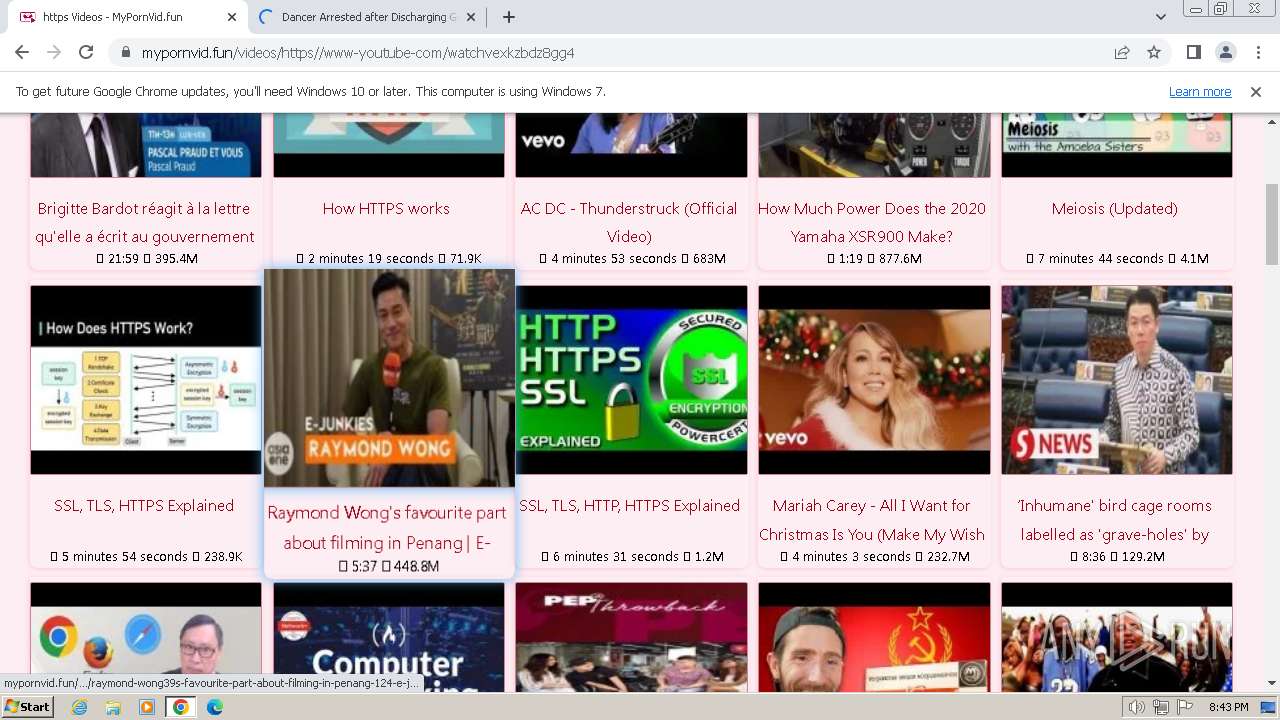1280x720 pixels.
Task: Go back to the previous page
Action: pos(22,52)
